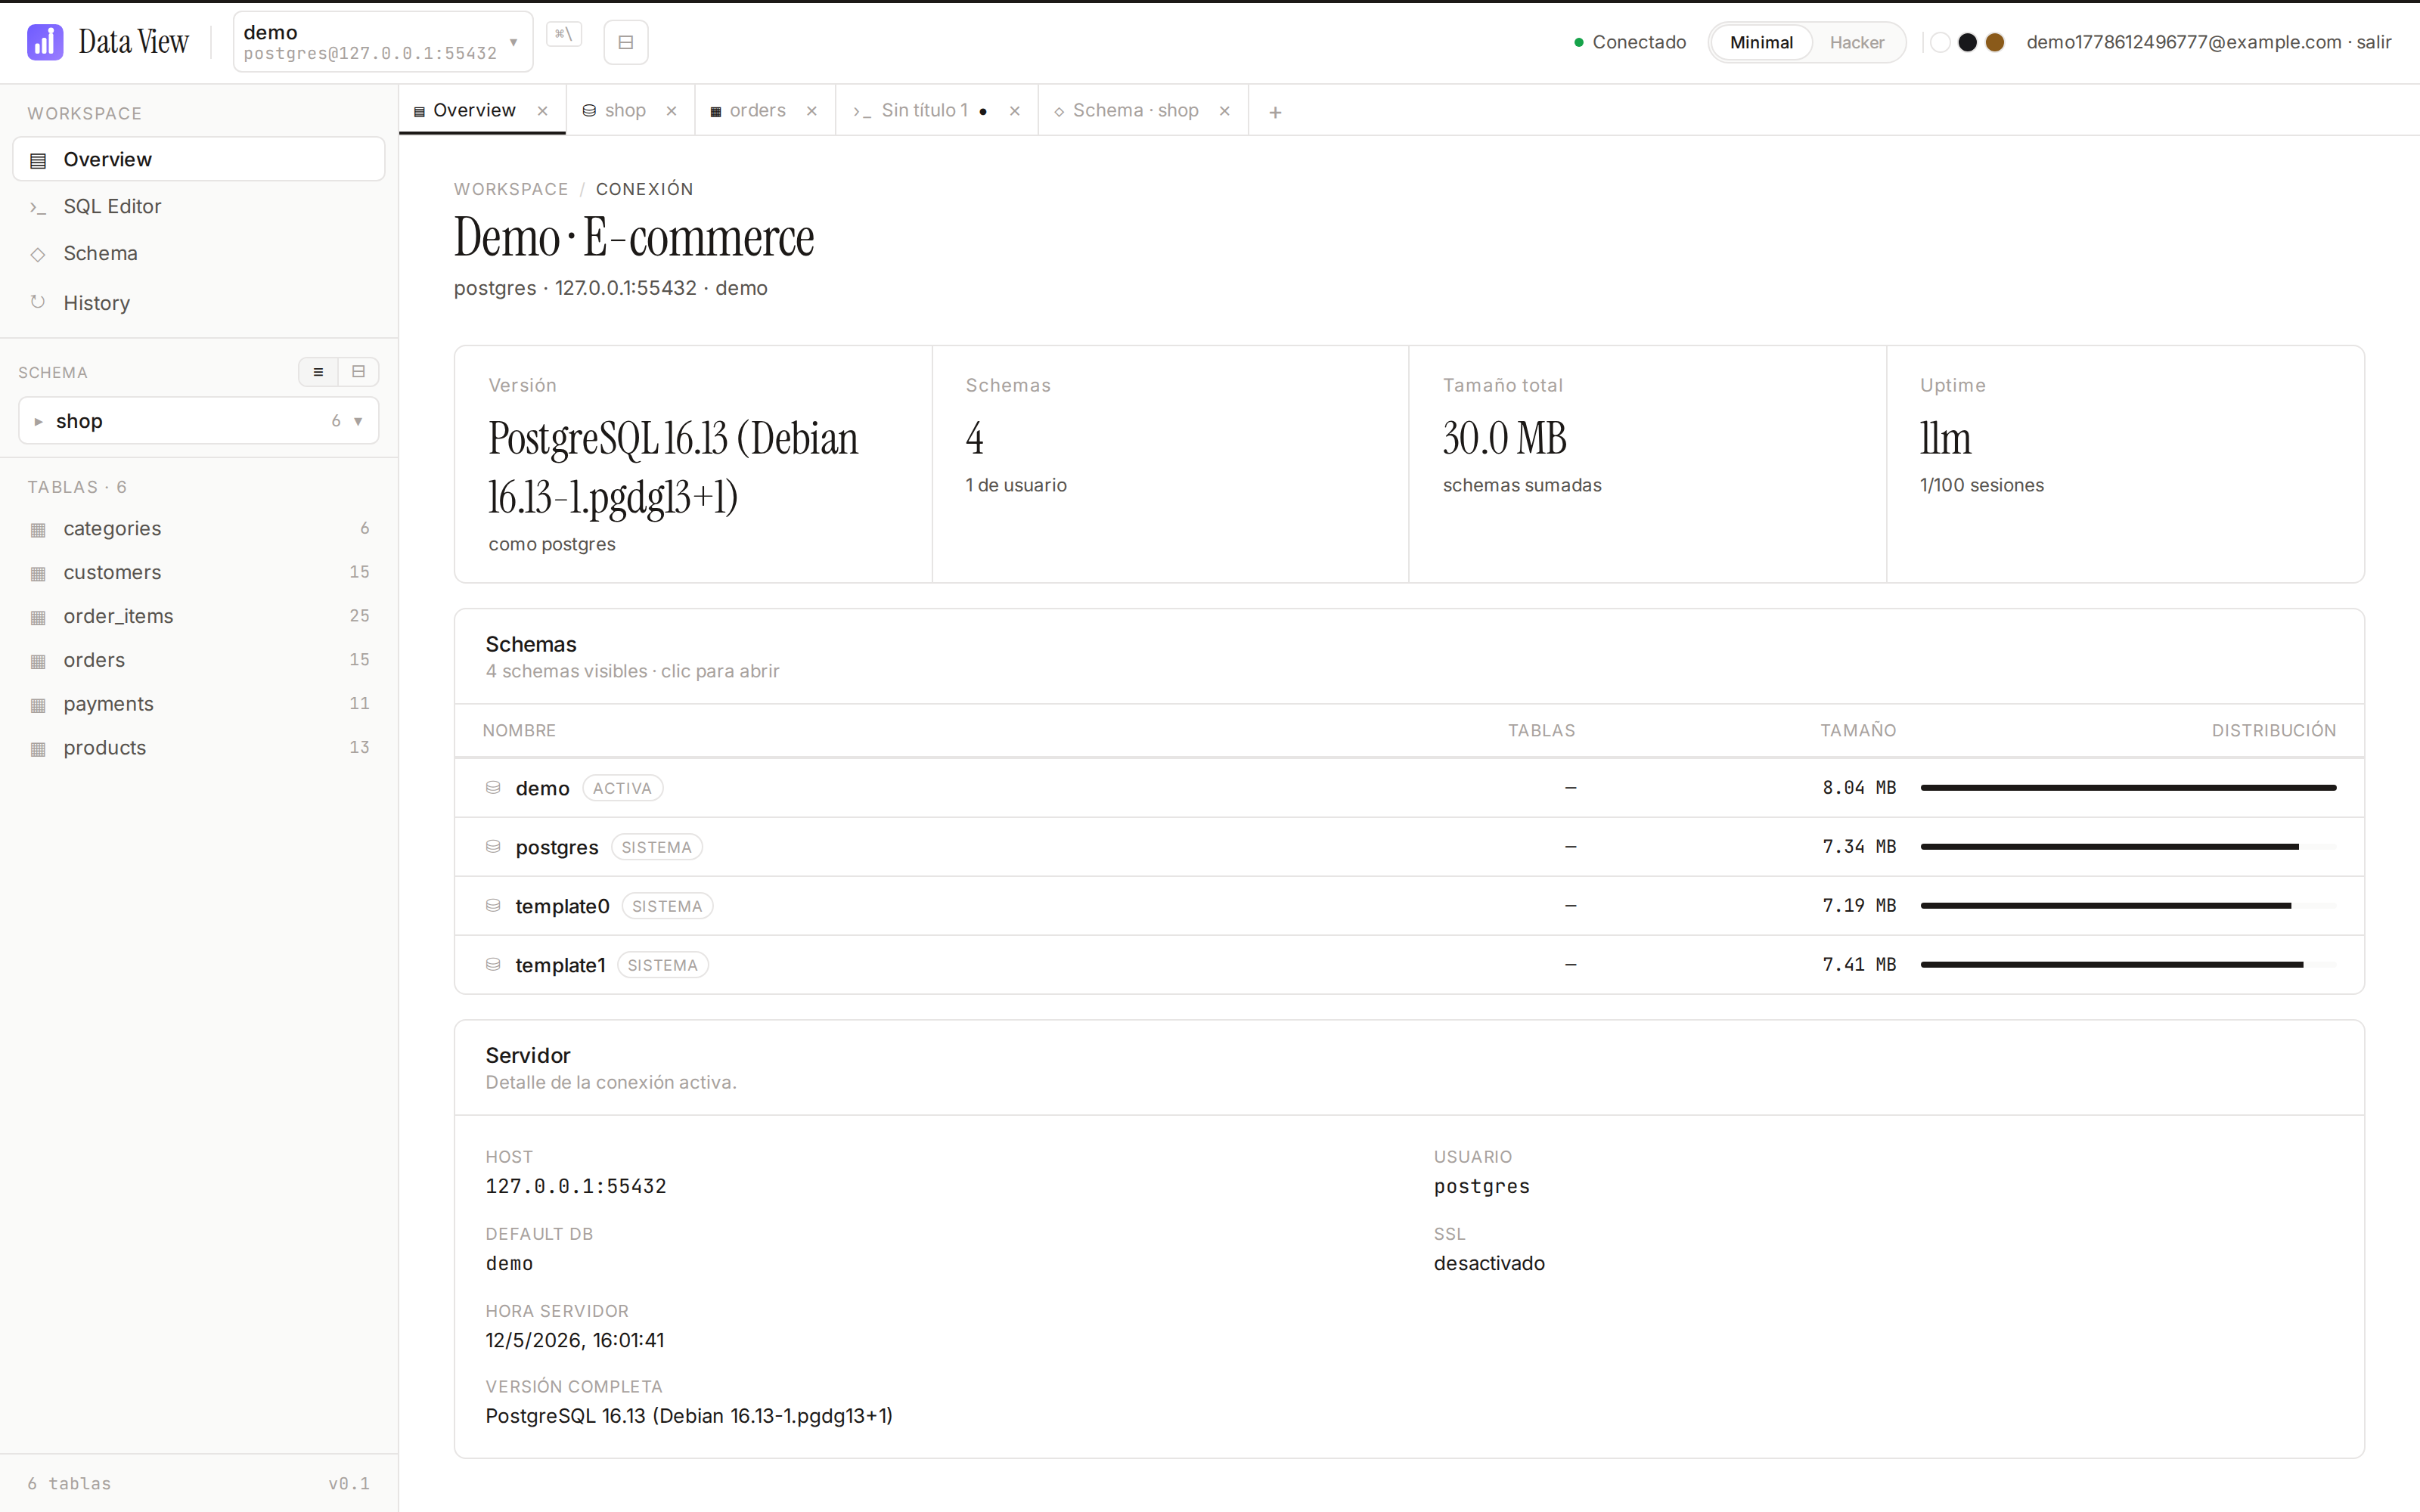Click WORKSPACE in the breadcrumb
Viewport: 2420px width, 1512px height.
511,189
